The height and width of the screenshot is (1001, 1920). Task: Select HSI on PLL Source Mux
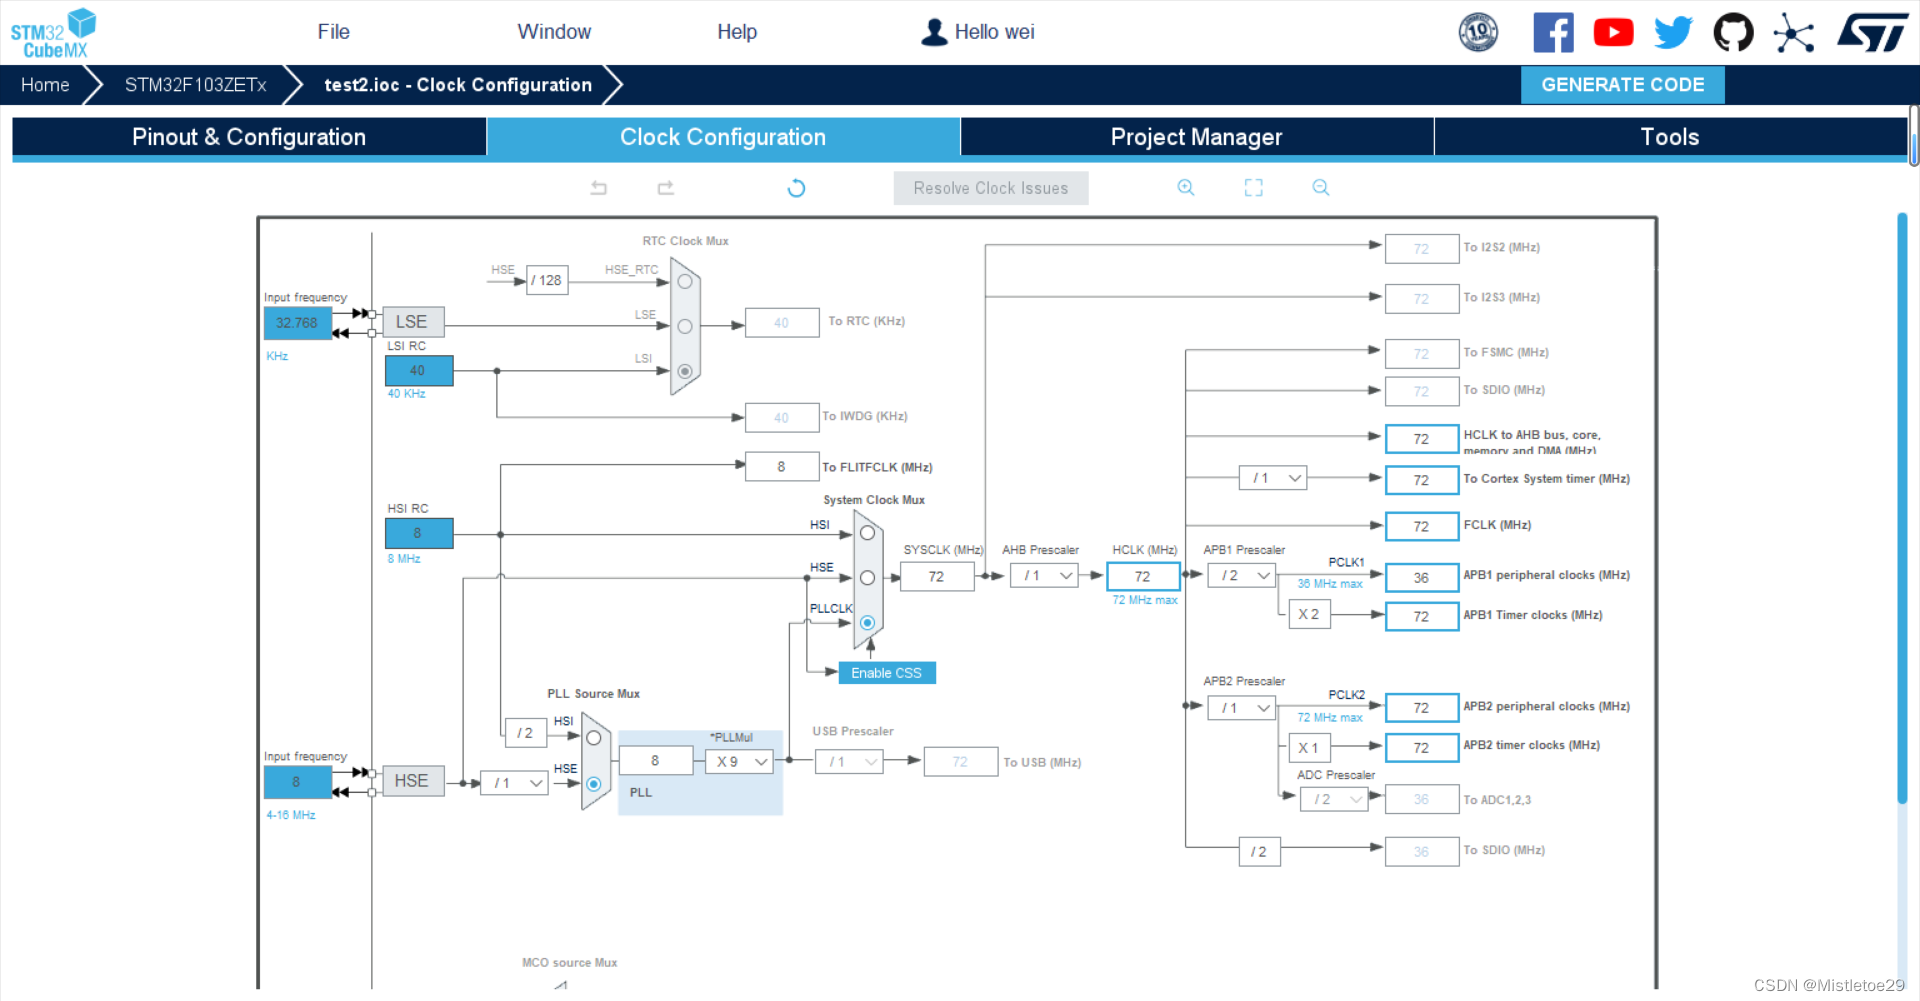point(593,738)
